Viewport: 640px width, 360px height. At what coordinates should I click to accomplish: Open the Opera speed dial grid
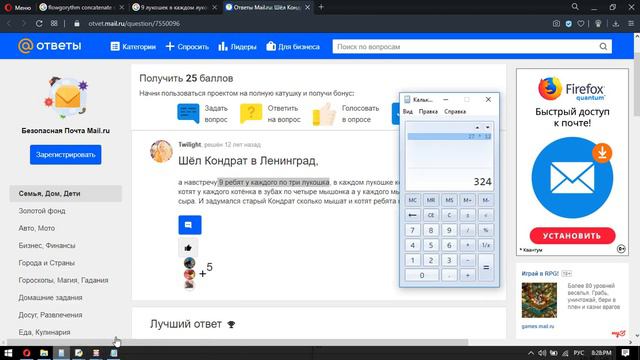pos(54,24)
